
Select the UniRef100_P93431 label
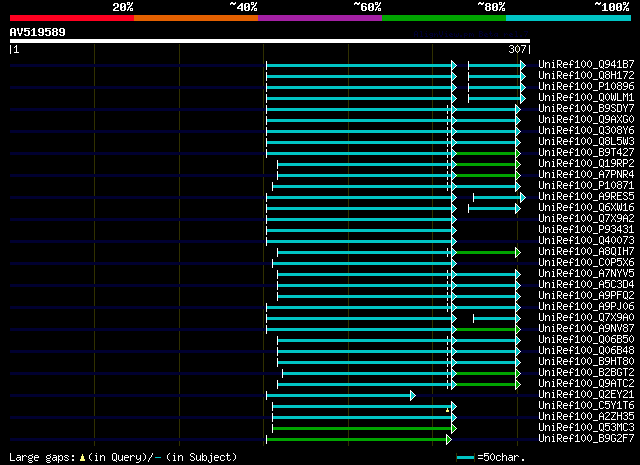tap(586, 229)
